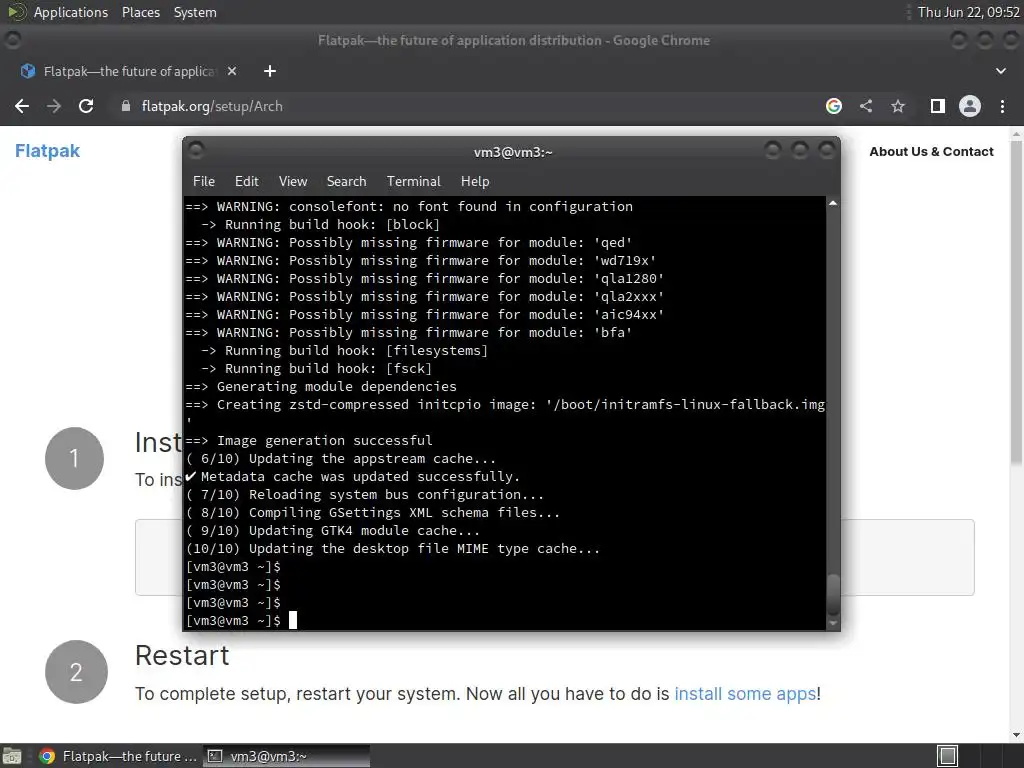Open Chrome's three-dot menu
This screenshot has width=1024, height=768.
click(x=1002, y=106)
